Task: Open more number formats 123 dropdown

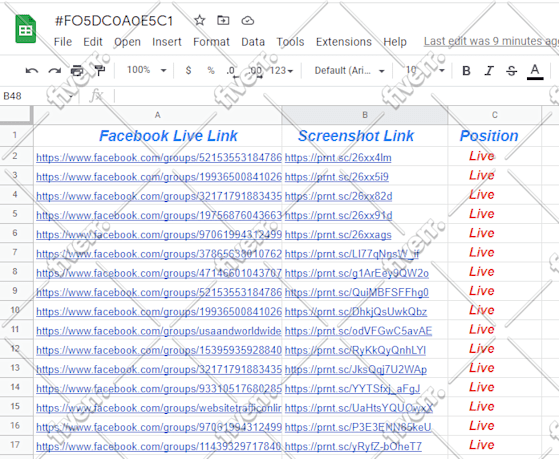Action: pos(281,71)
